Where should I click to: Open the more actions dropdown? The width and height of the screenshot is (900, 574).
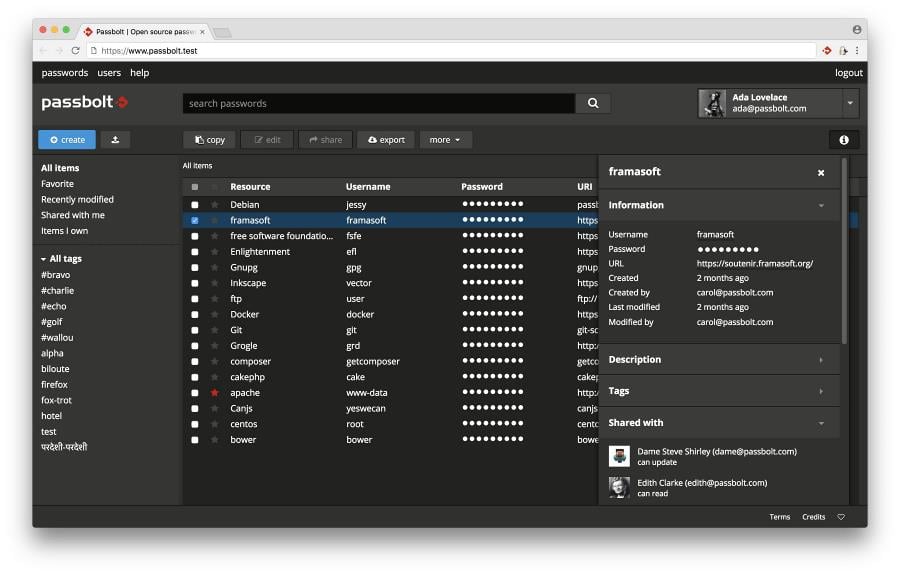click(445, 139)
